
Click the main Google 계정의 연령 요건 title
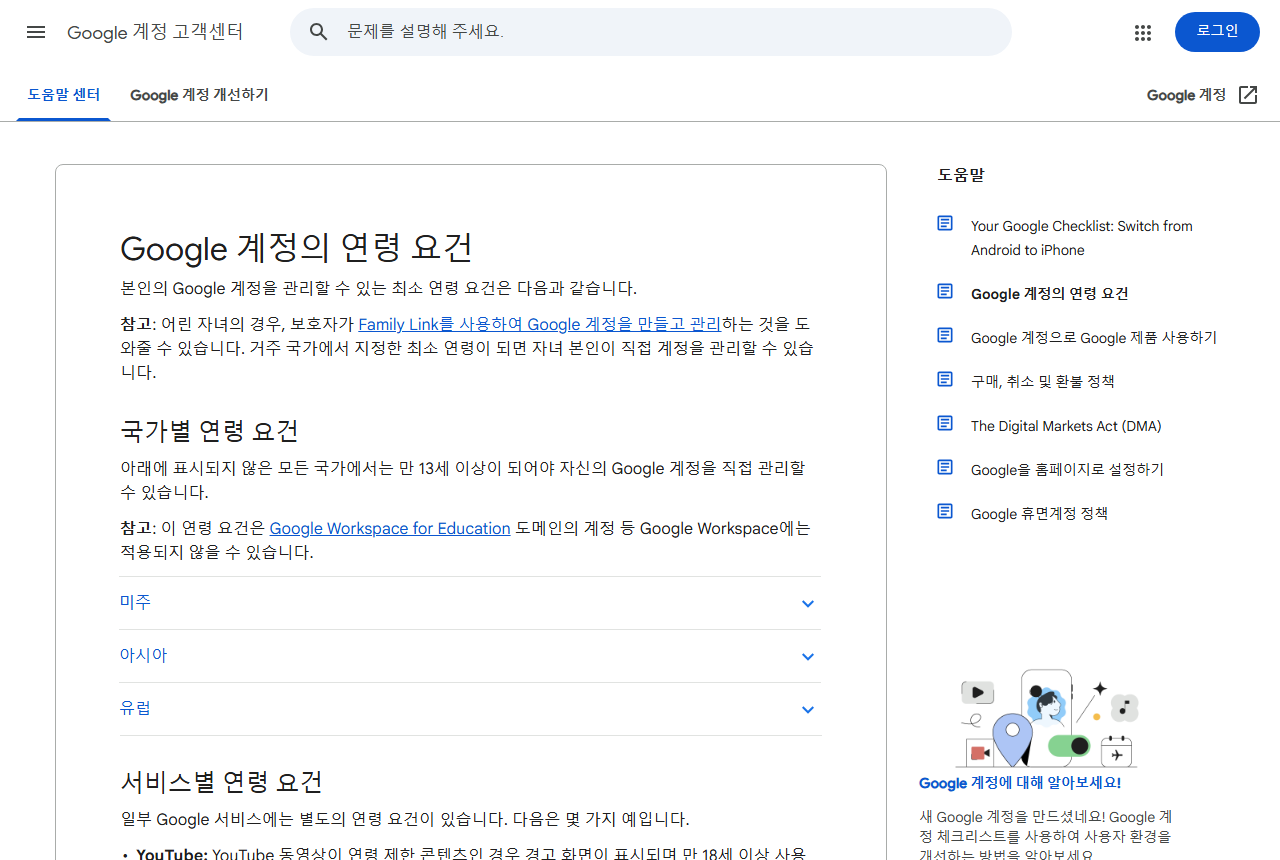point(296,247)
